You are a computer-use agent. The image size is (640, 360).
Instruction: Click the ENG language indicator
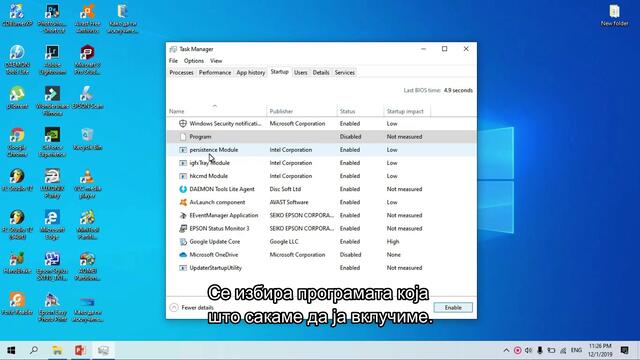[x=576, y=350]
